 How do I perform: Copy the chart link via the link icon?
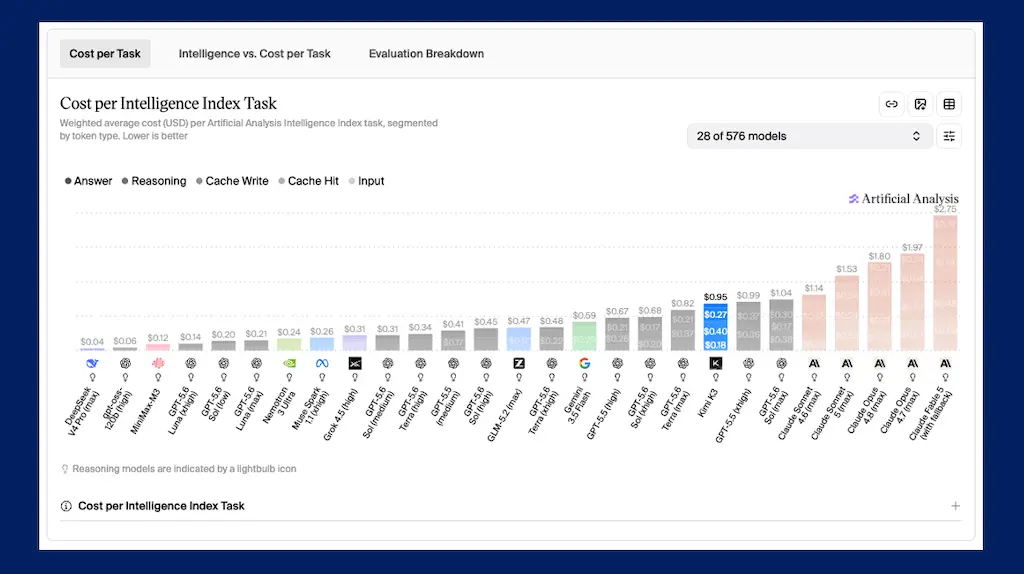pos(891,104)
